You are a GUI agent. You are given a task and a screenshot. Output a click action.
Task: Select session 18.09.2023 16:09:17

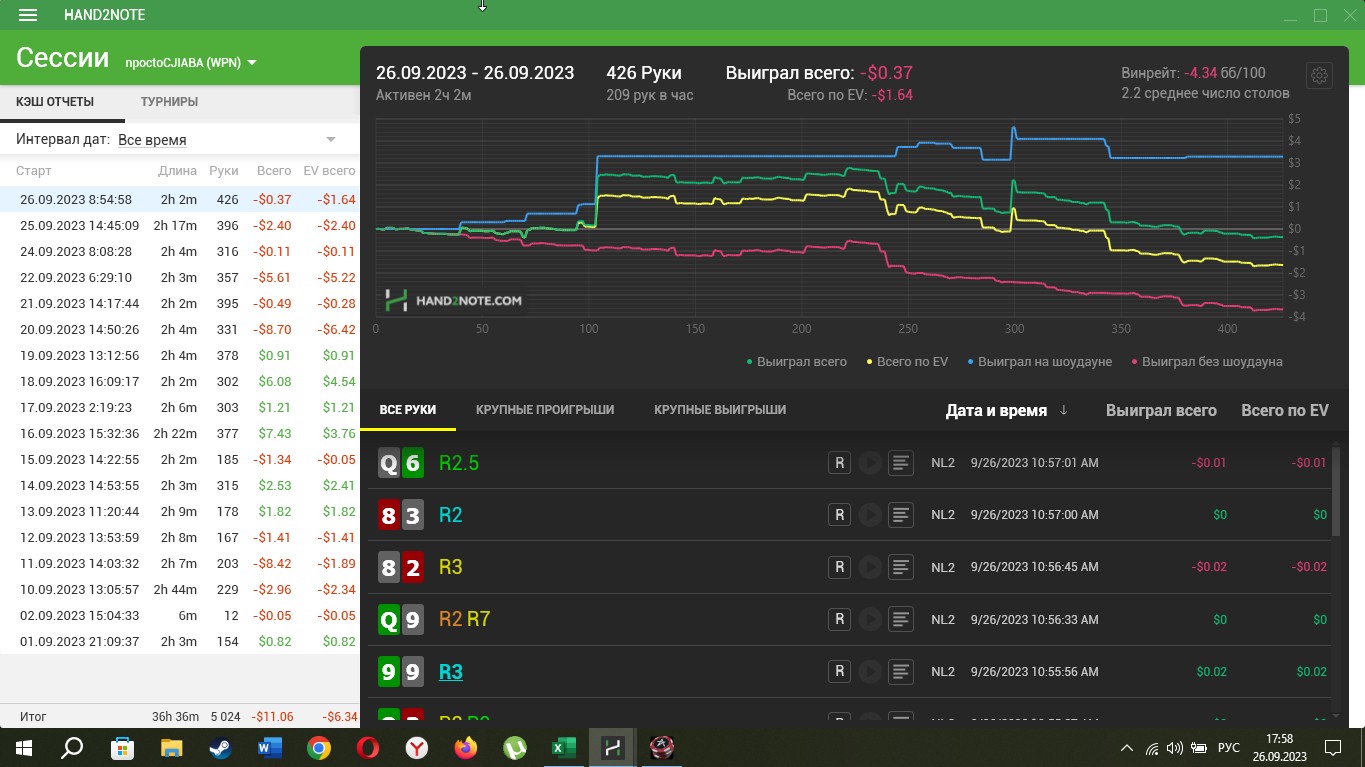click(x=180, y=381)
